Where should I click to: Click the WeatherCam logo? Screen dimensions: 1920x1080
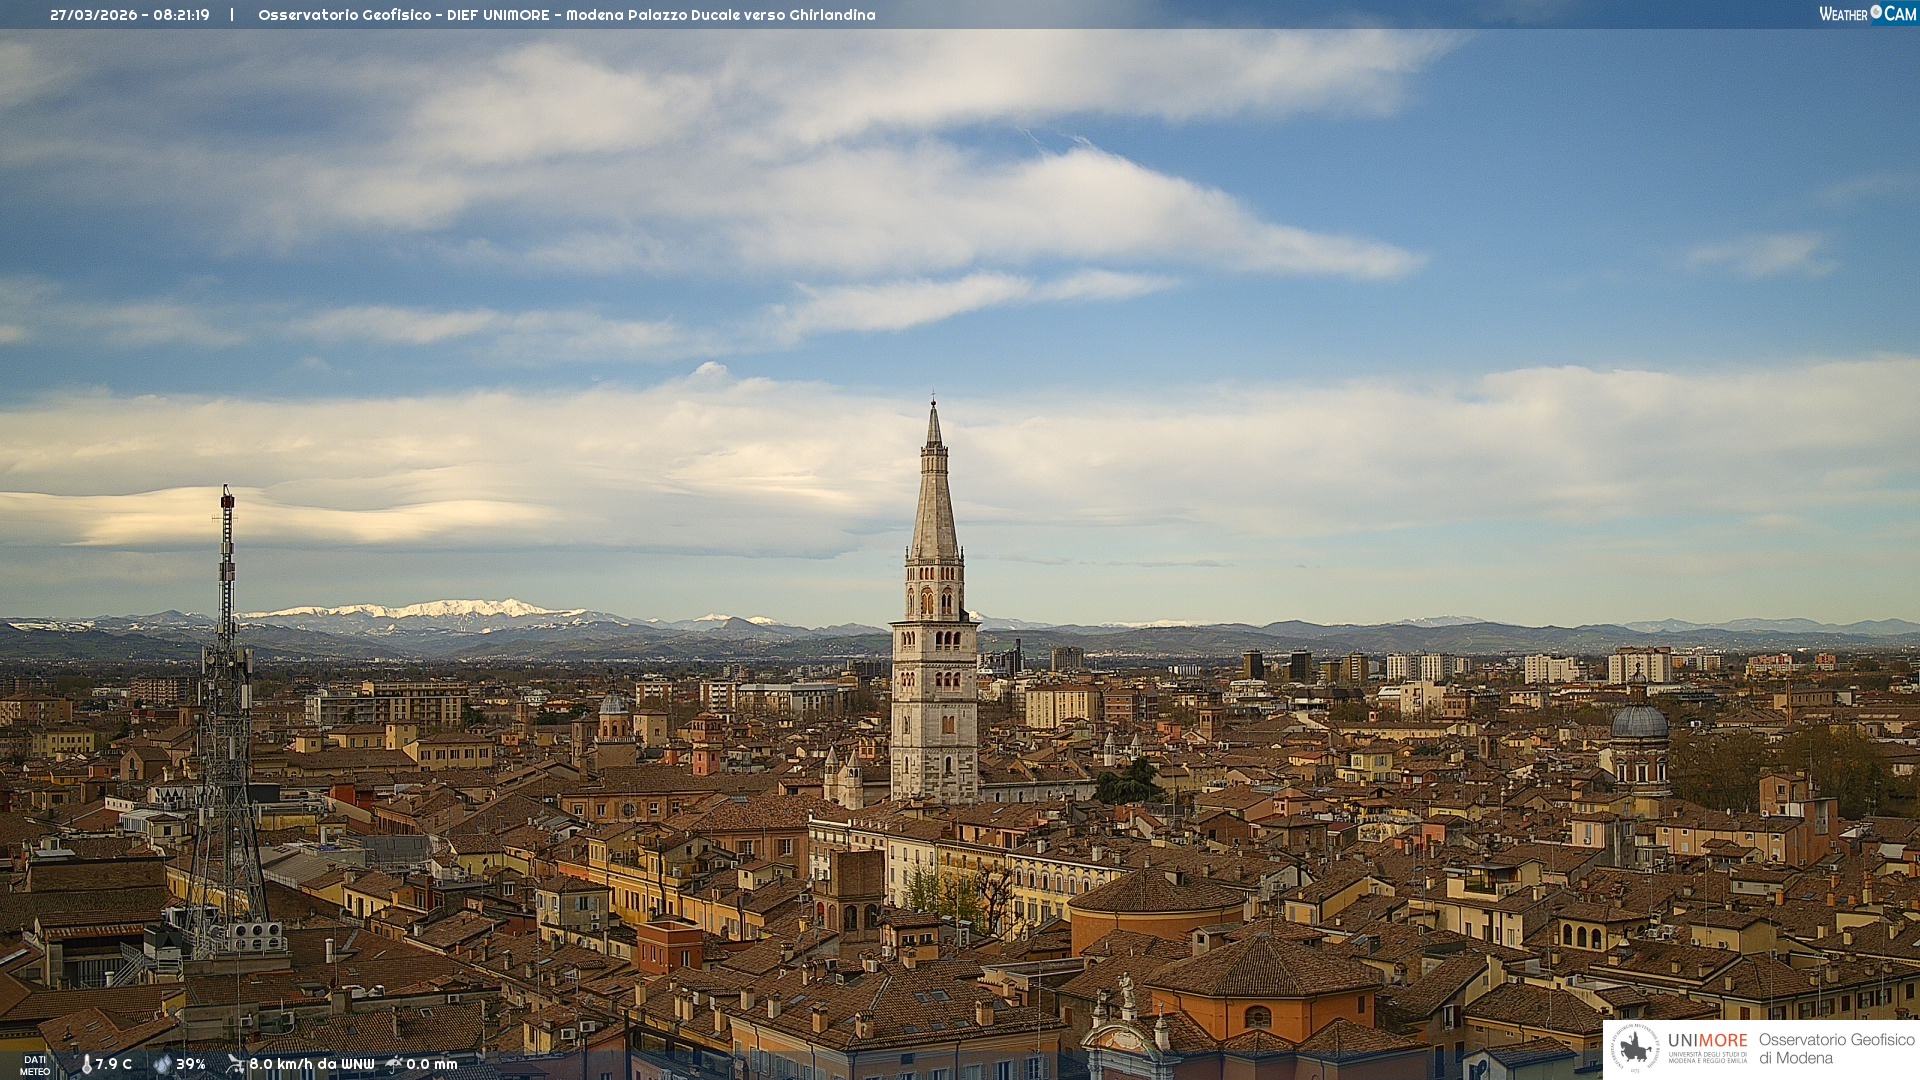tap(1867, 14)
